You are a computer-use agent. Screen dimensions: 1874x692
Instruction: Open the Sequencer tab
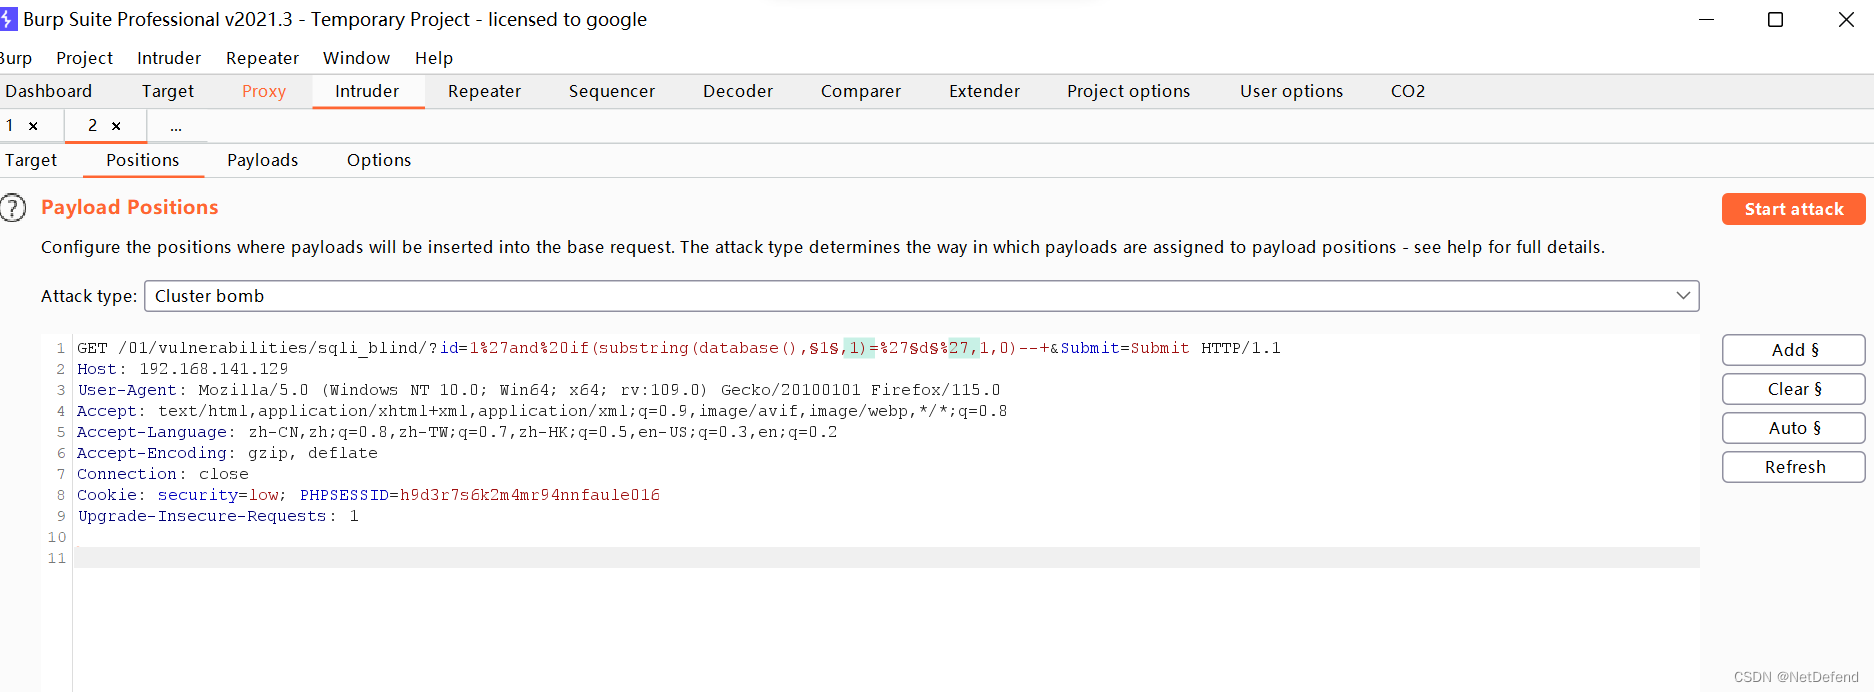612,91
